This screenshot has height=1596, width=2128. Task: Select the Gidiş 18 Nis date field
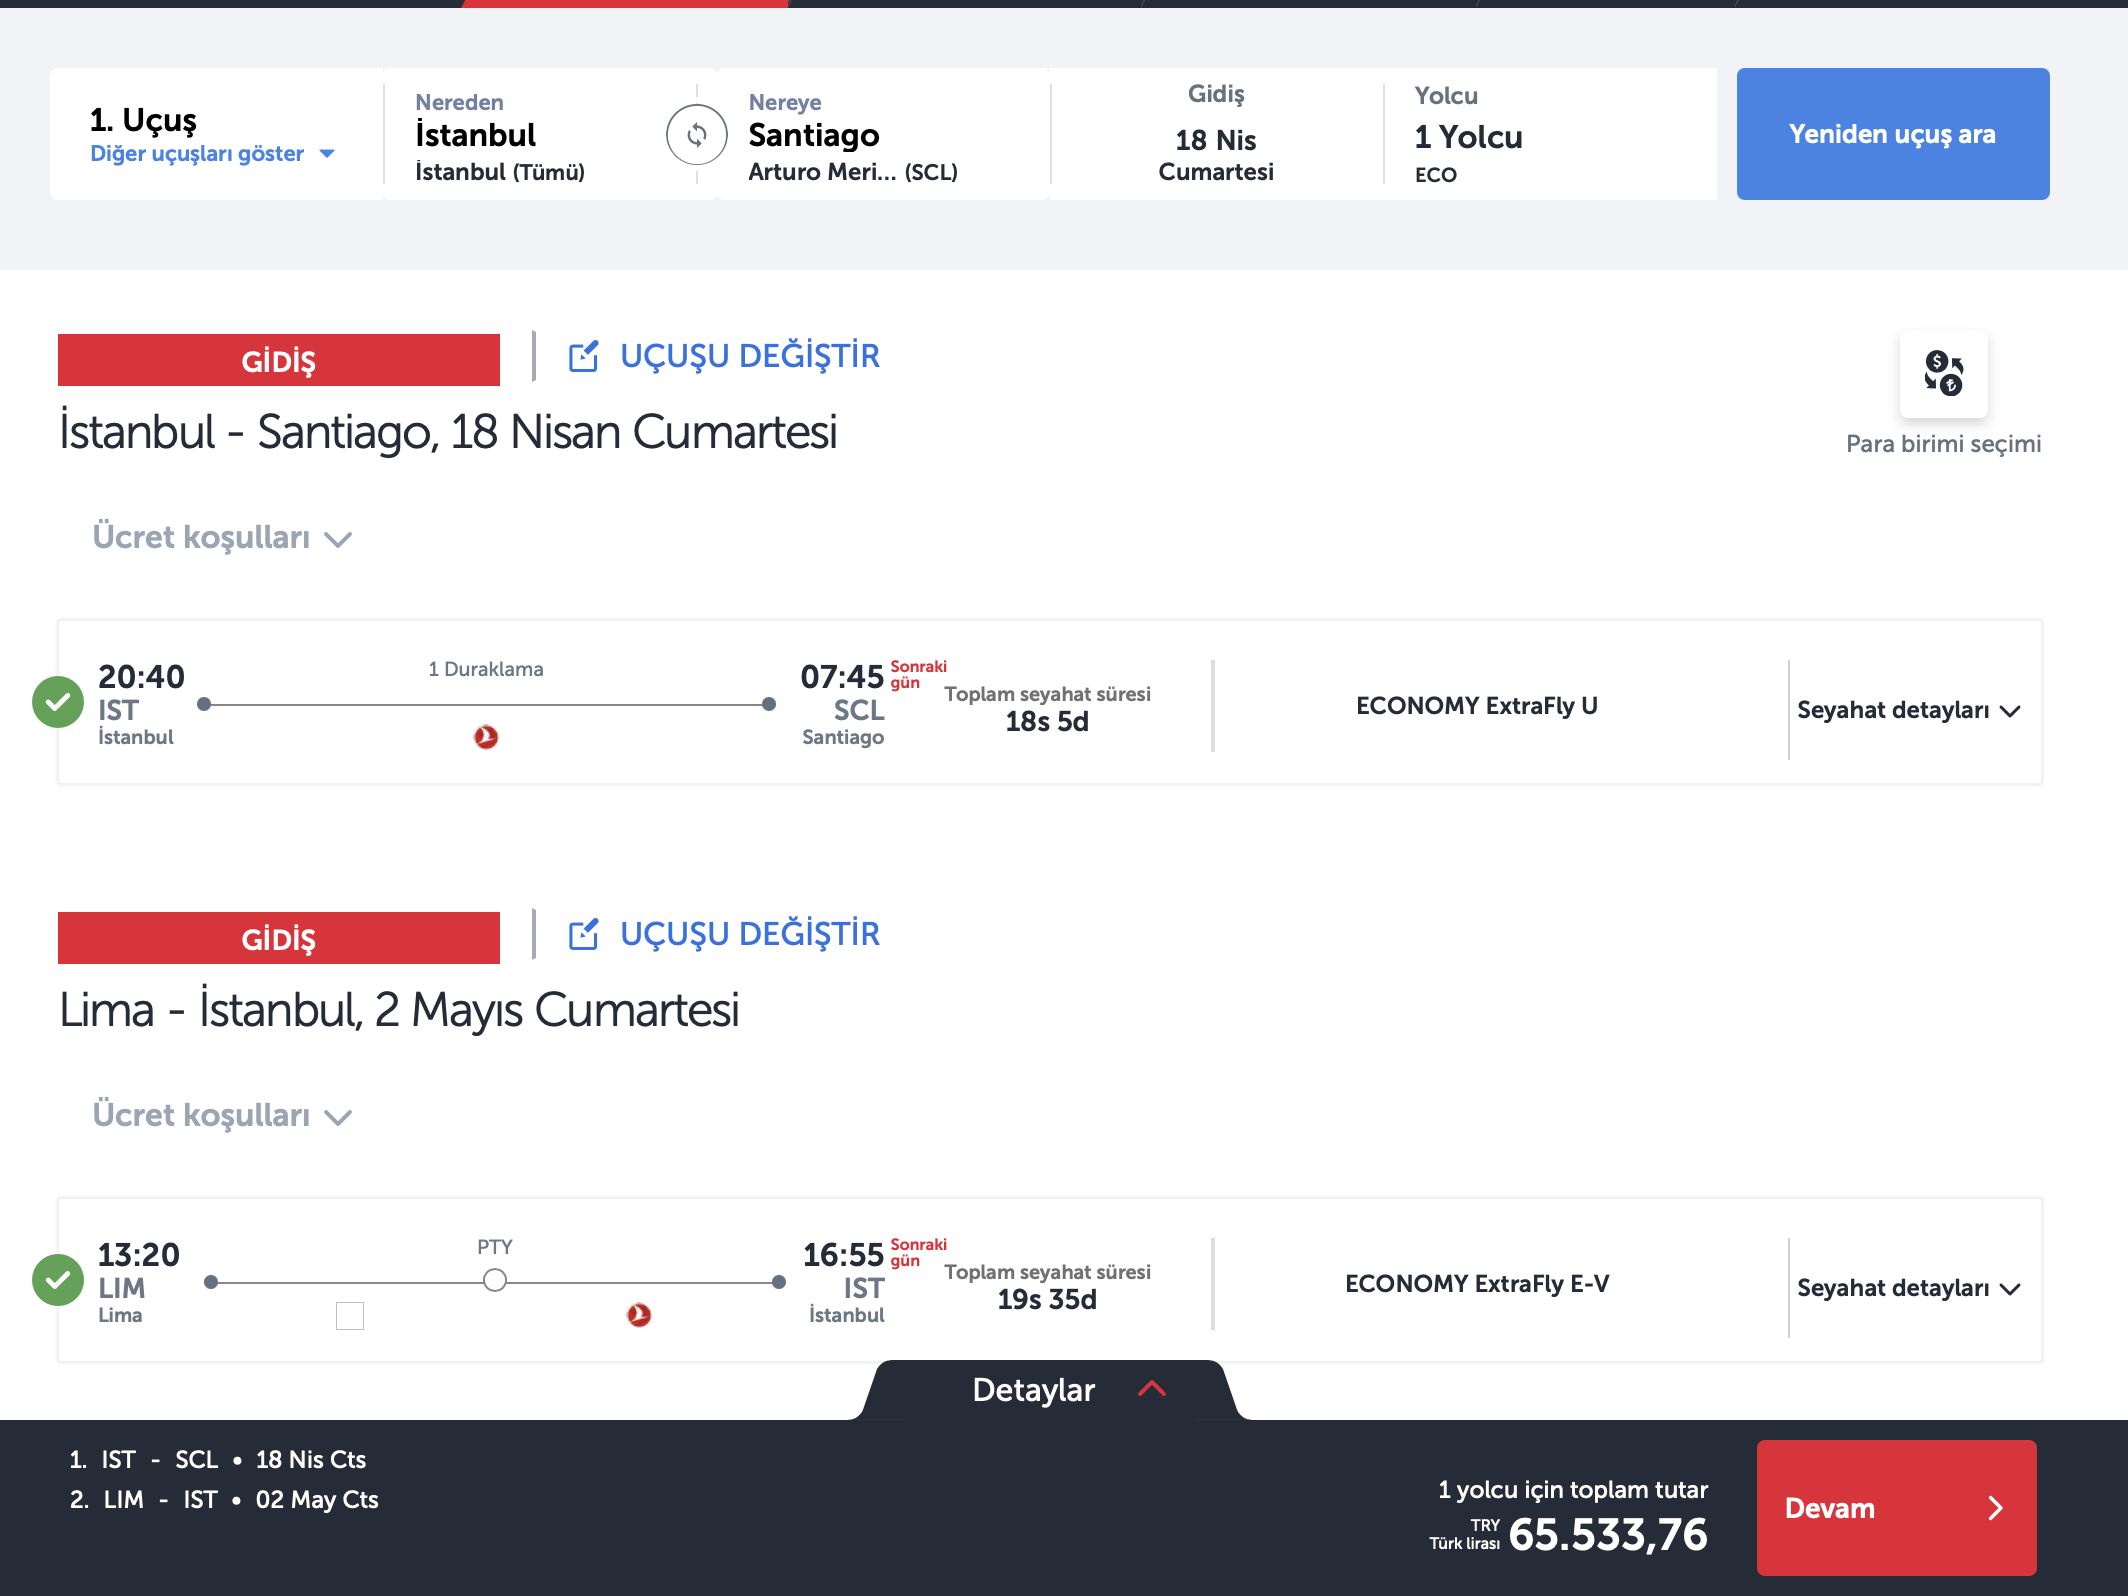tap(1215, 134)
